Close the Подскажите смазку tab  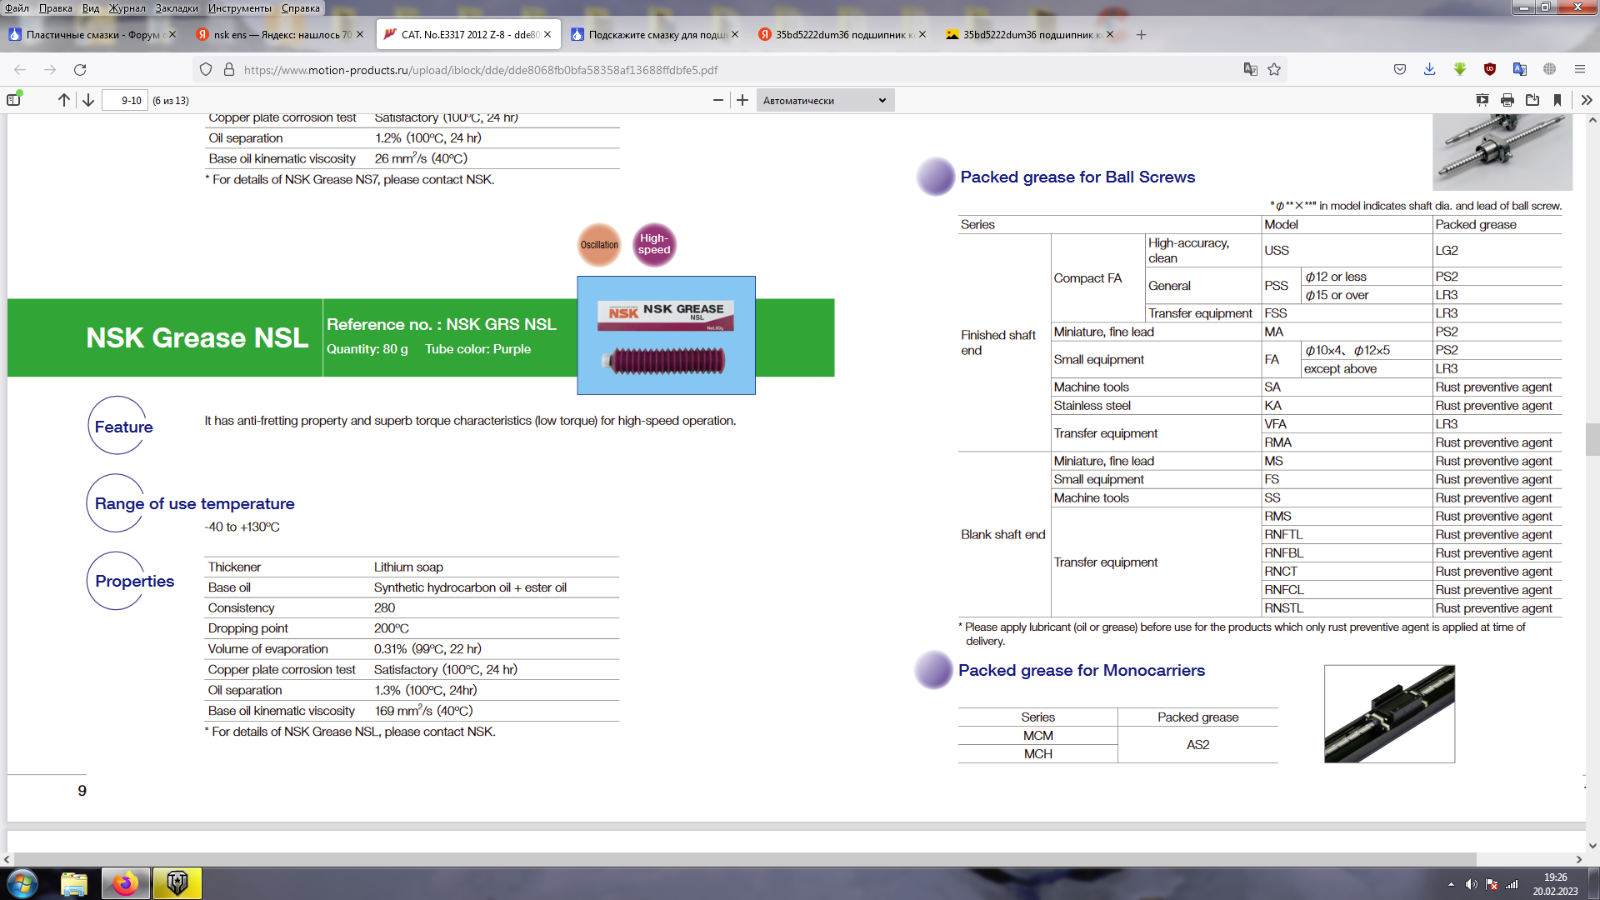[735, 34]
